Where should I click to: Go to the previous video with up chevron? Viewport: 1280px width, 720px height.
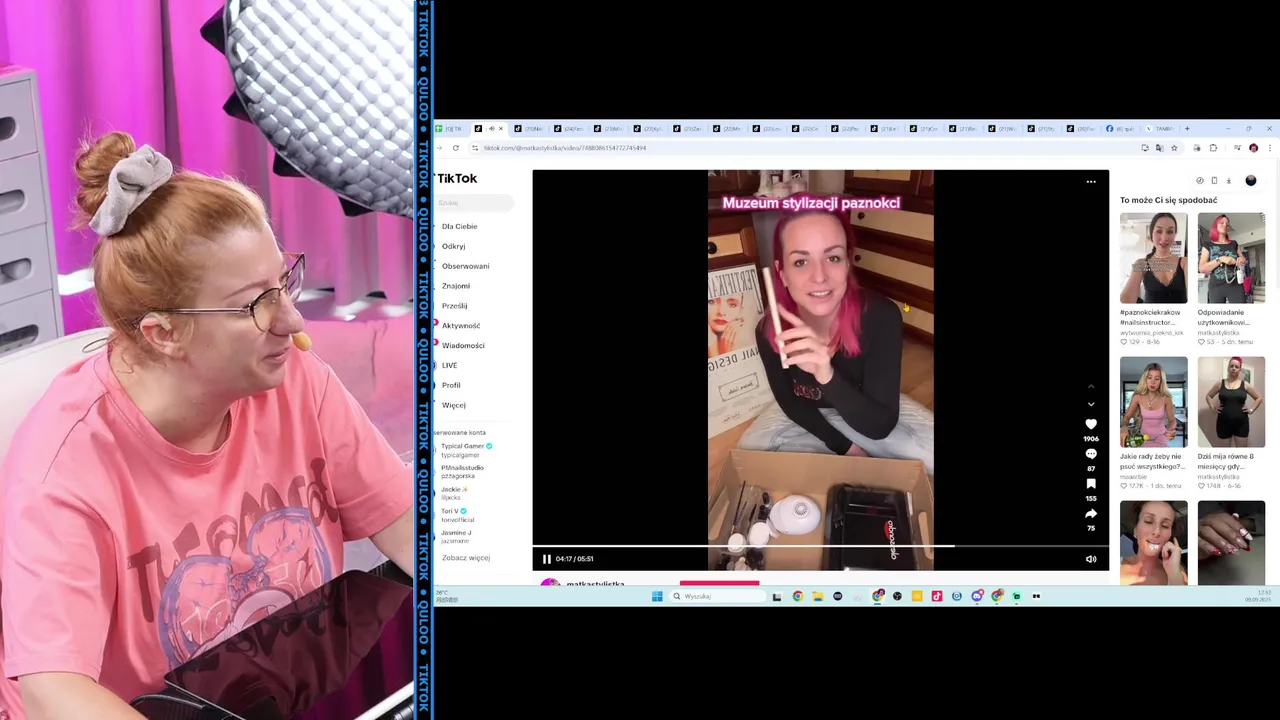click(1091, 387)
